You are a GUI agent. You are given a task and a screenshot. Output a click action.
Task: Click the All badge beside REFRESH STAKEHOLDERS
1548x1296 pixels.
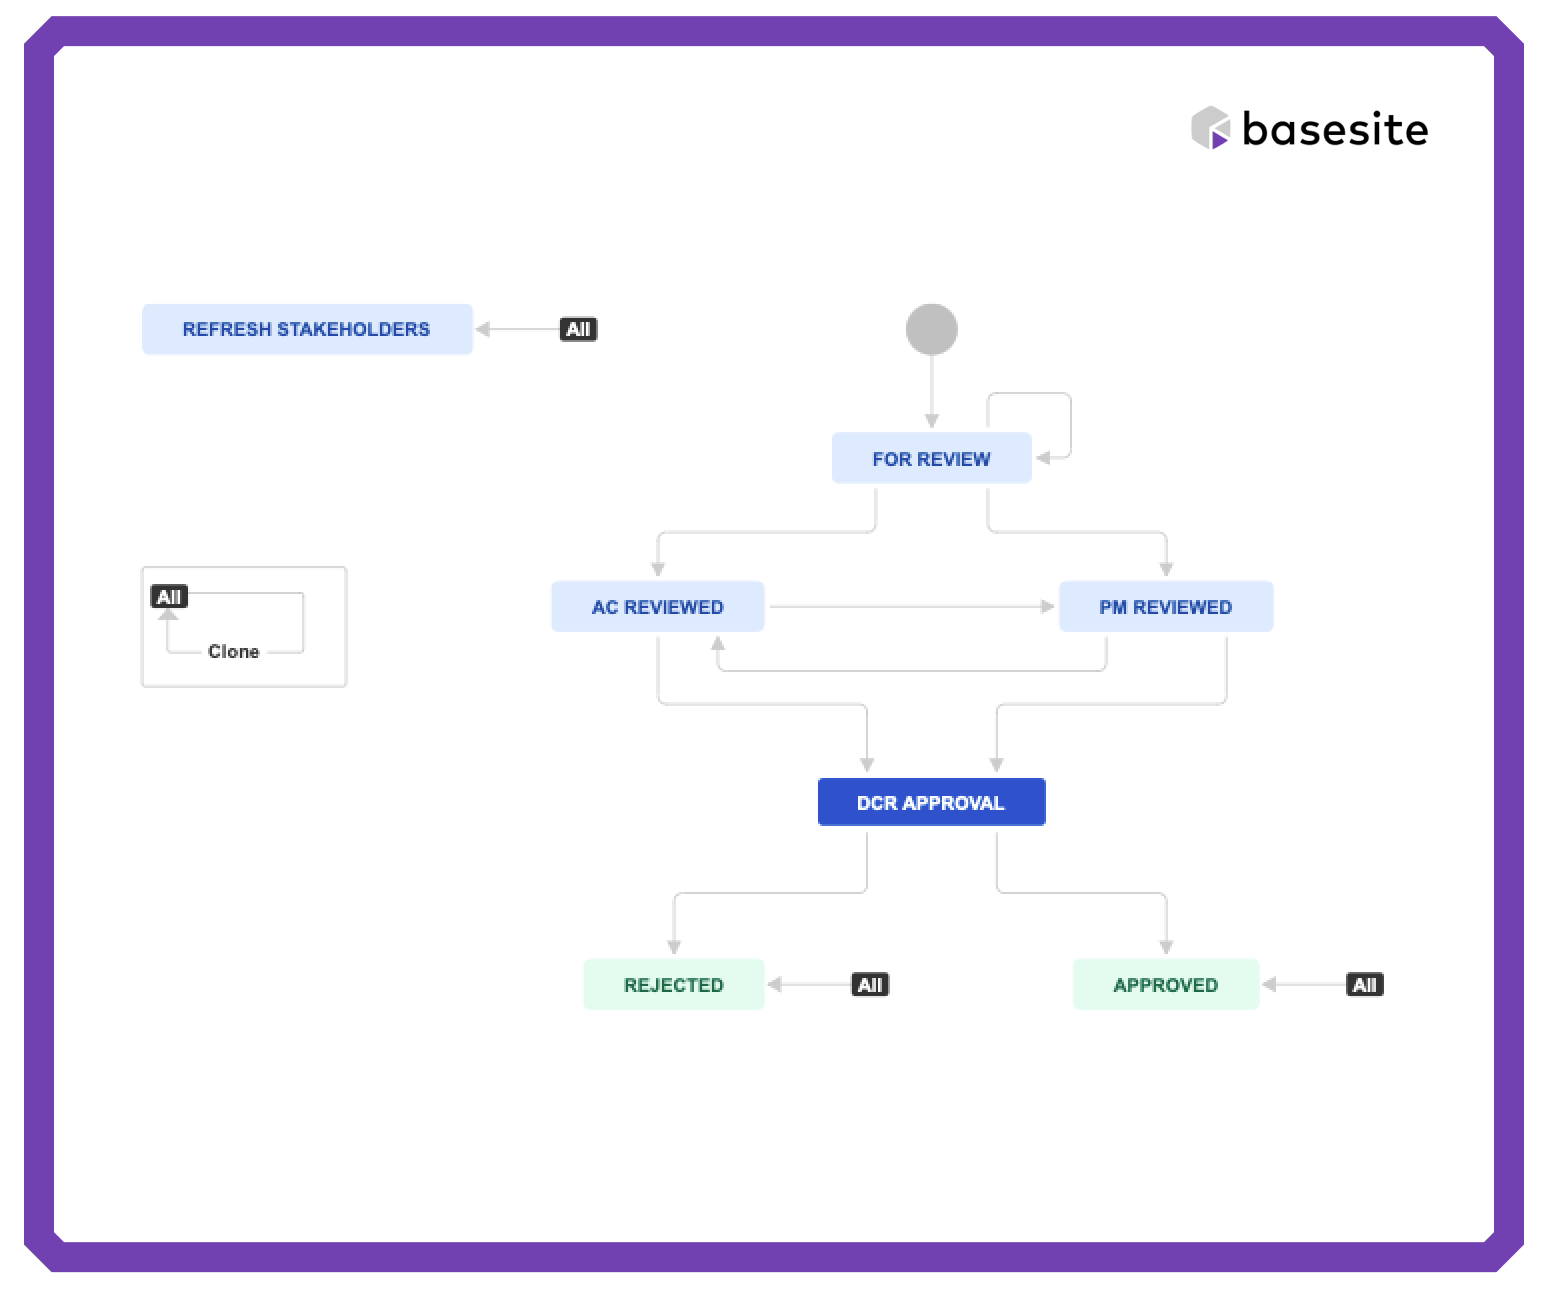point(578,329)
